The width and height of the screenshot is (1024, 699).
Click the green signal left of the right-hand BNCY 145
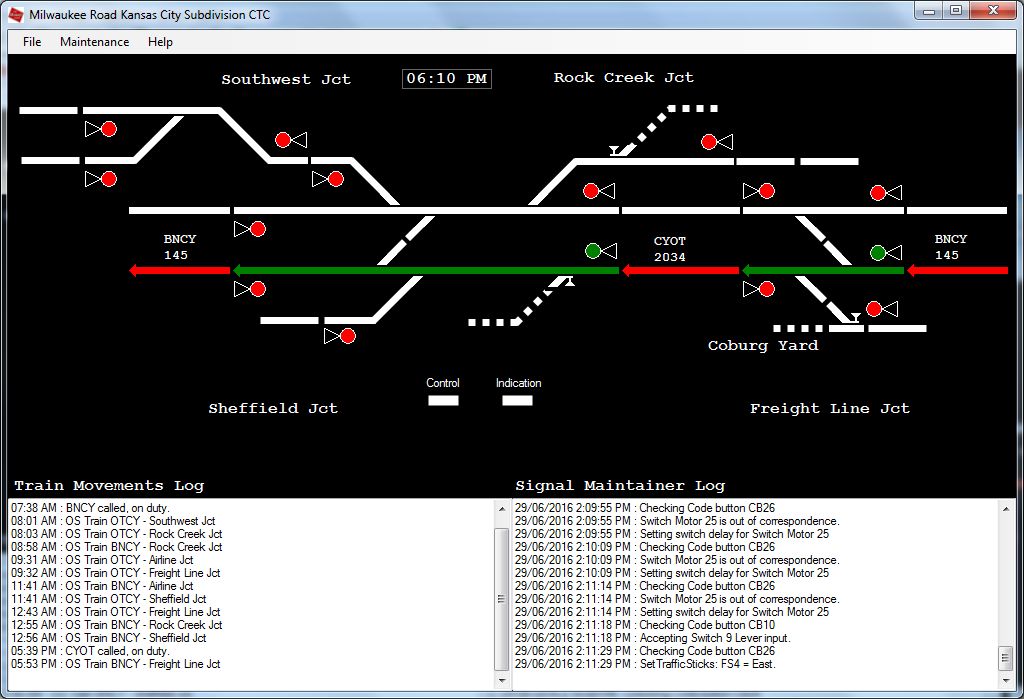878,253
